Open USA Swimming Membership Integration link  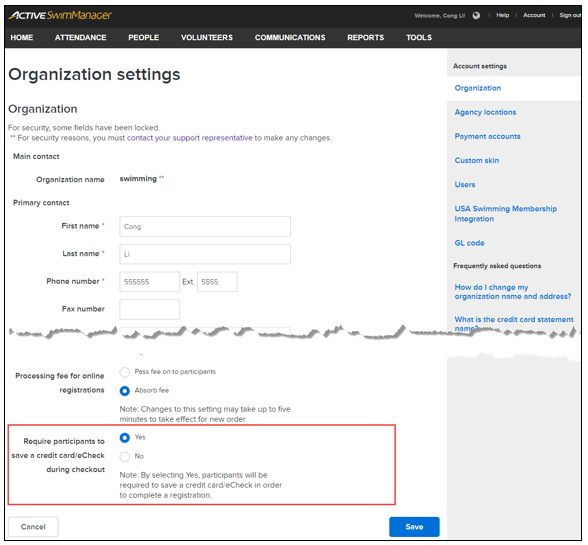tap(506, 213)
